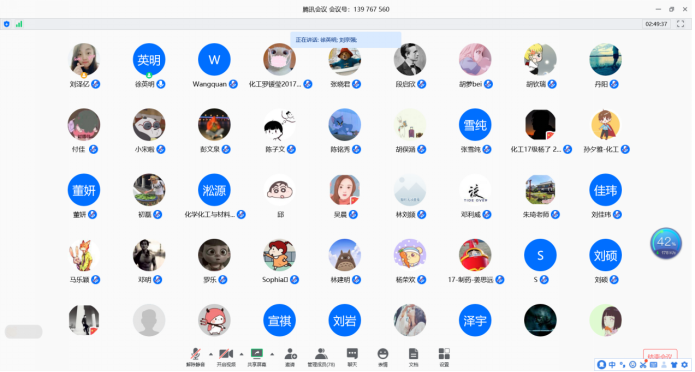Expand camera options arrow
Viewport: 695px width, 372px height.
(241, 354)
